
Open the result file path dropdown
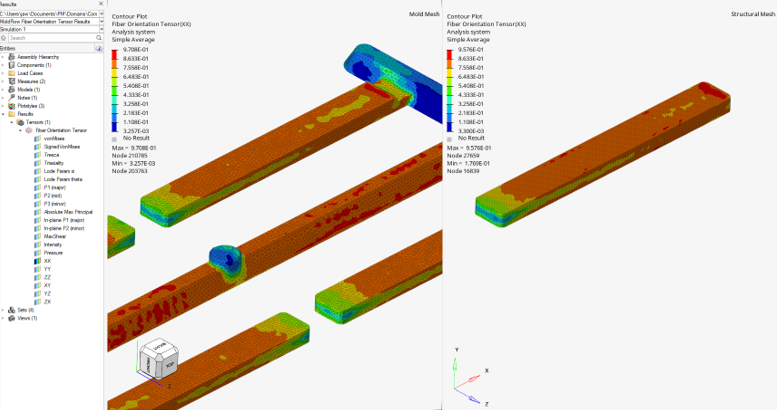coord(101,14)
